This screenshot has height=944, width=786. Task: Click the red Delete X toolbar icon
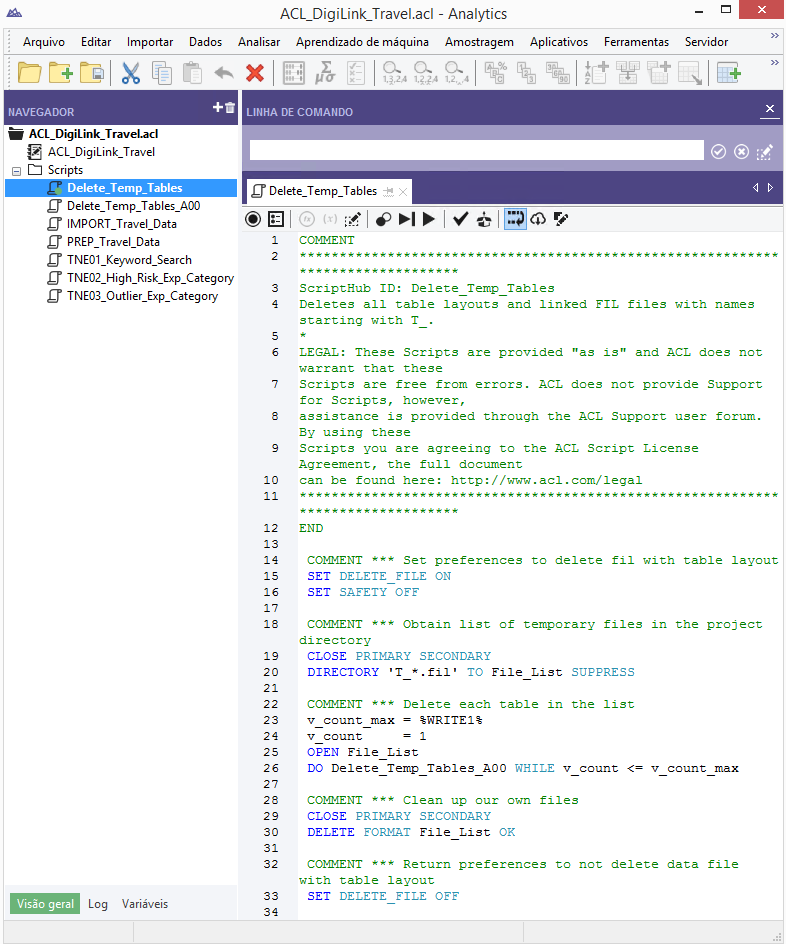click(255, 72)
